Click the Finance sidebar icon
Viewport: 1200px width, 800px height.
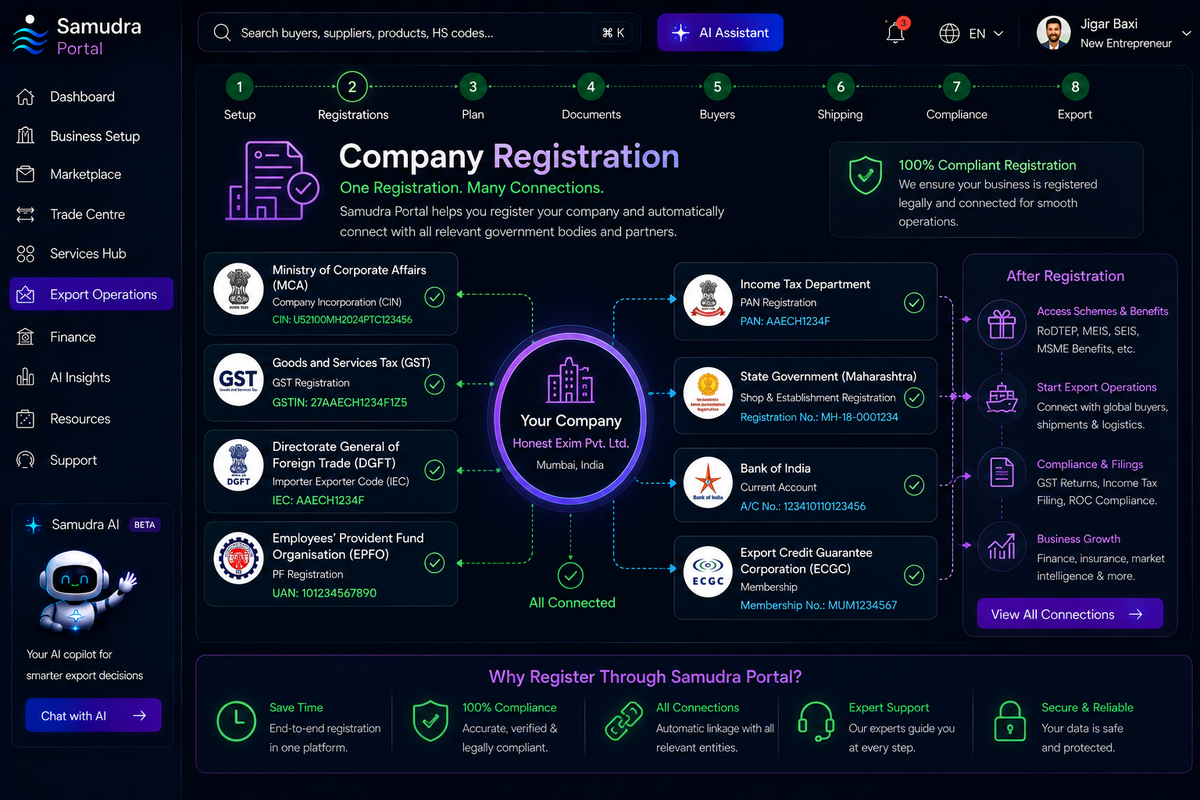pyautogui.click(x=26, y=337)
